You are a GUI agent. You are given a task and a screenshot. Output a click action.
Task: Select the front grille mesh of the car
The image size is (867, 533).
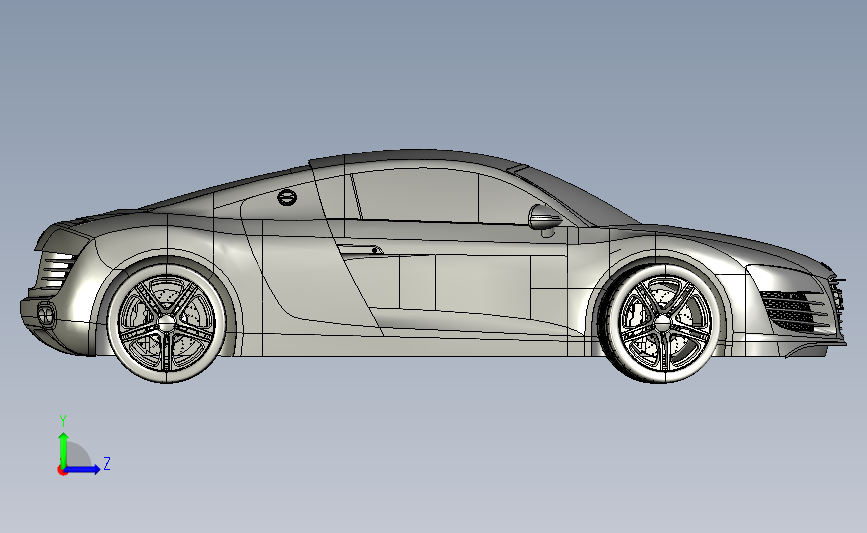coord(789,311)
